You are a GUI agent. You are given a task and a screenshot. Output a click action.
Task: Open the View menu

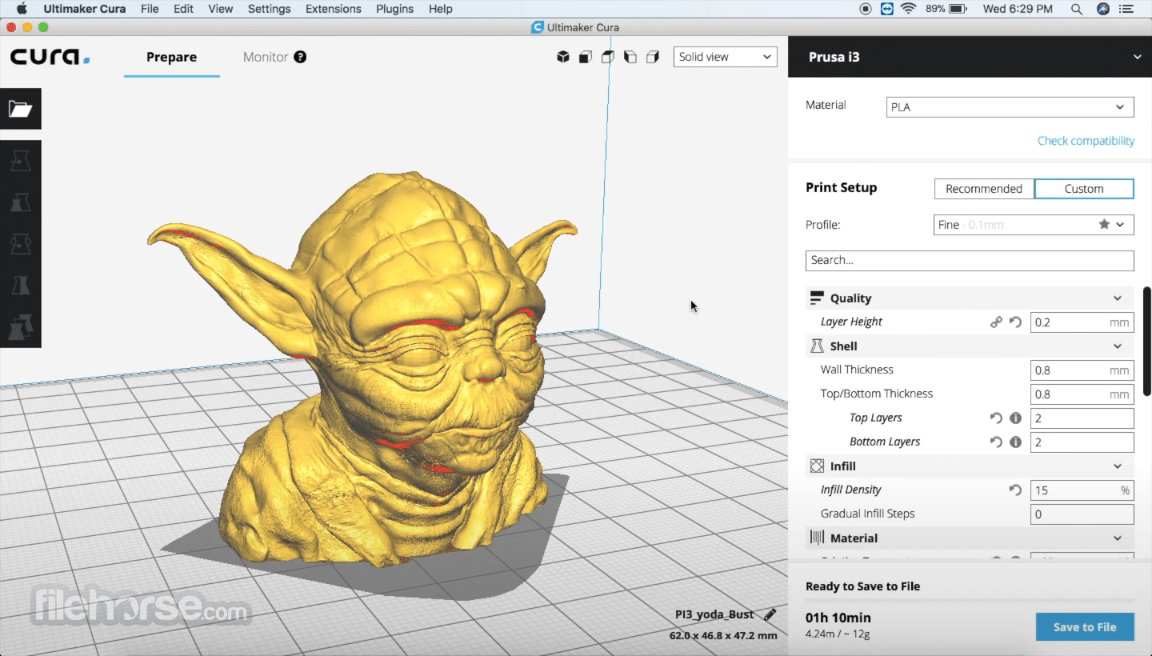pyautogui.click(x=220, y=9)
